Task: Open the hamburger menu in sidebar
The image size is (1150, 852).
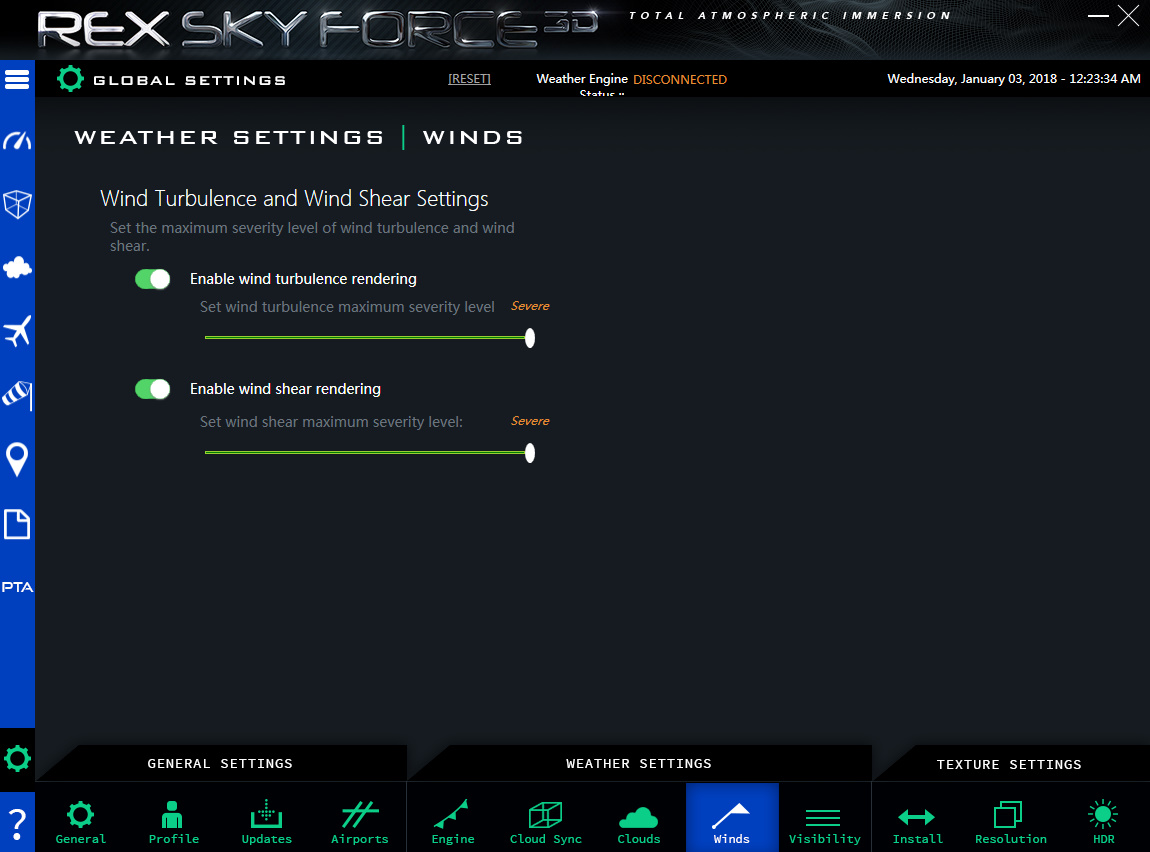Action: (x=17, y=79)
